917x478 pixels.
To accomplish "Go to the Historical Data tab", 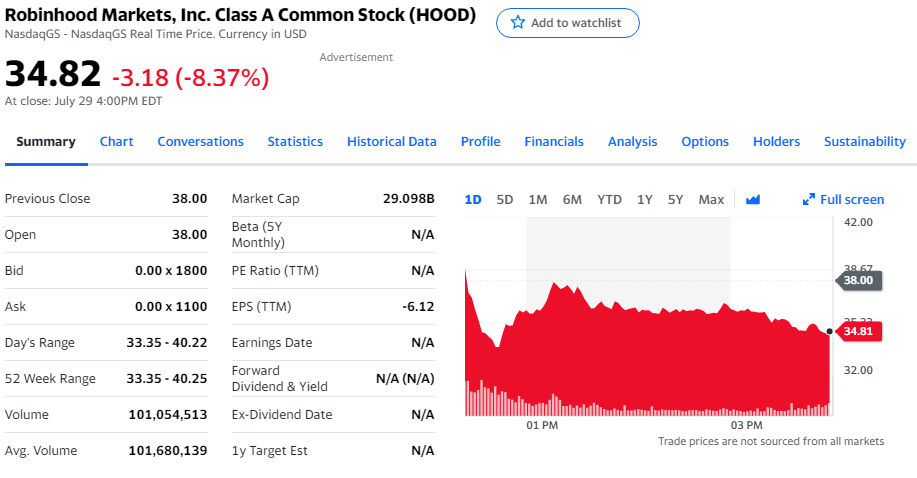I will coord(391,141).
